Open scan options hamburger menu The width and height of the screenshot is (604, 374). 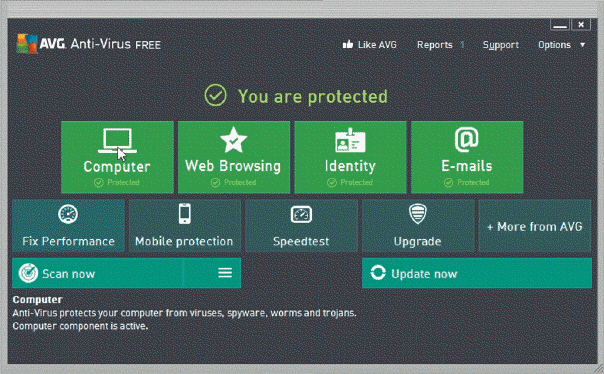tap(225, 273)
